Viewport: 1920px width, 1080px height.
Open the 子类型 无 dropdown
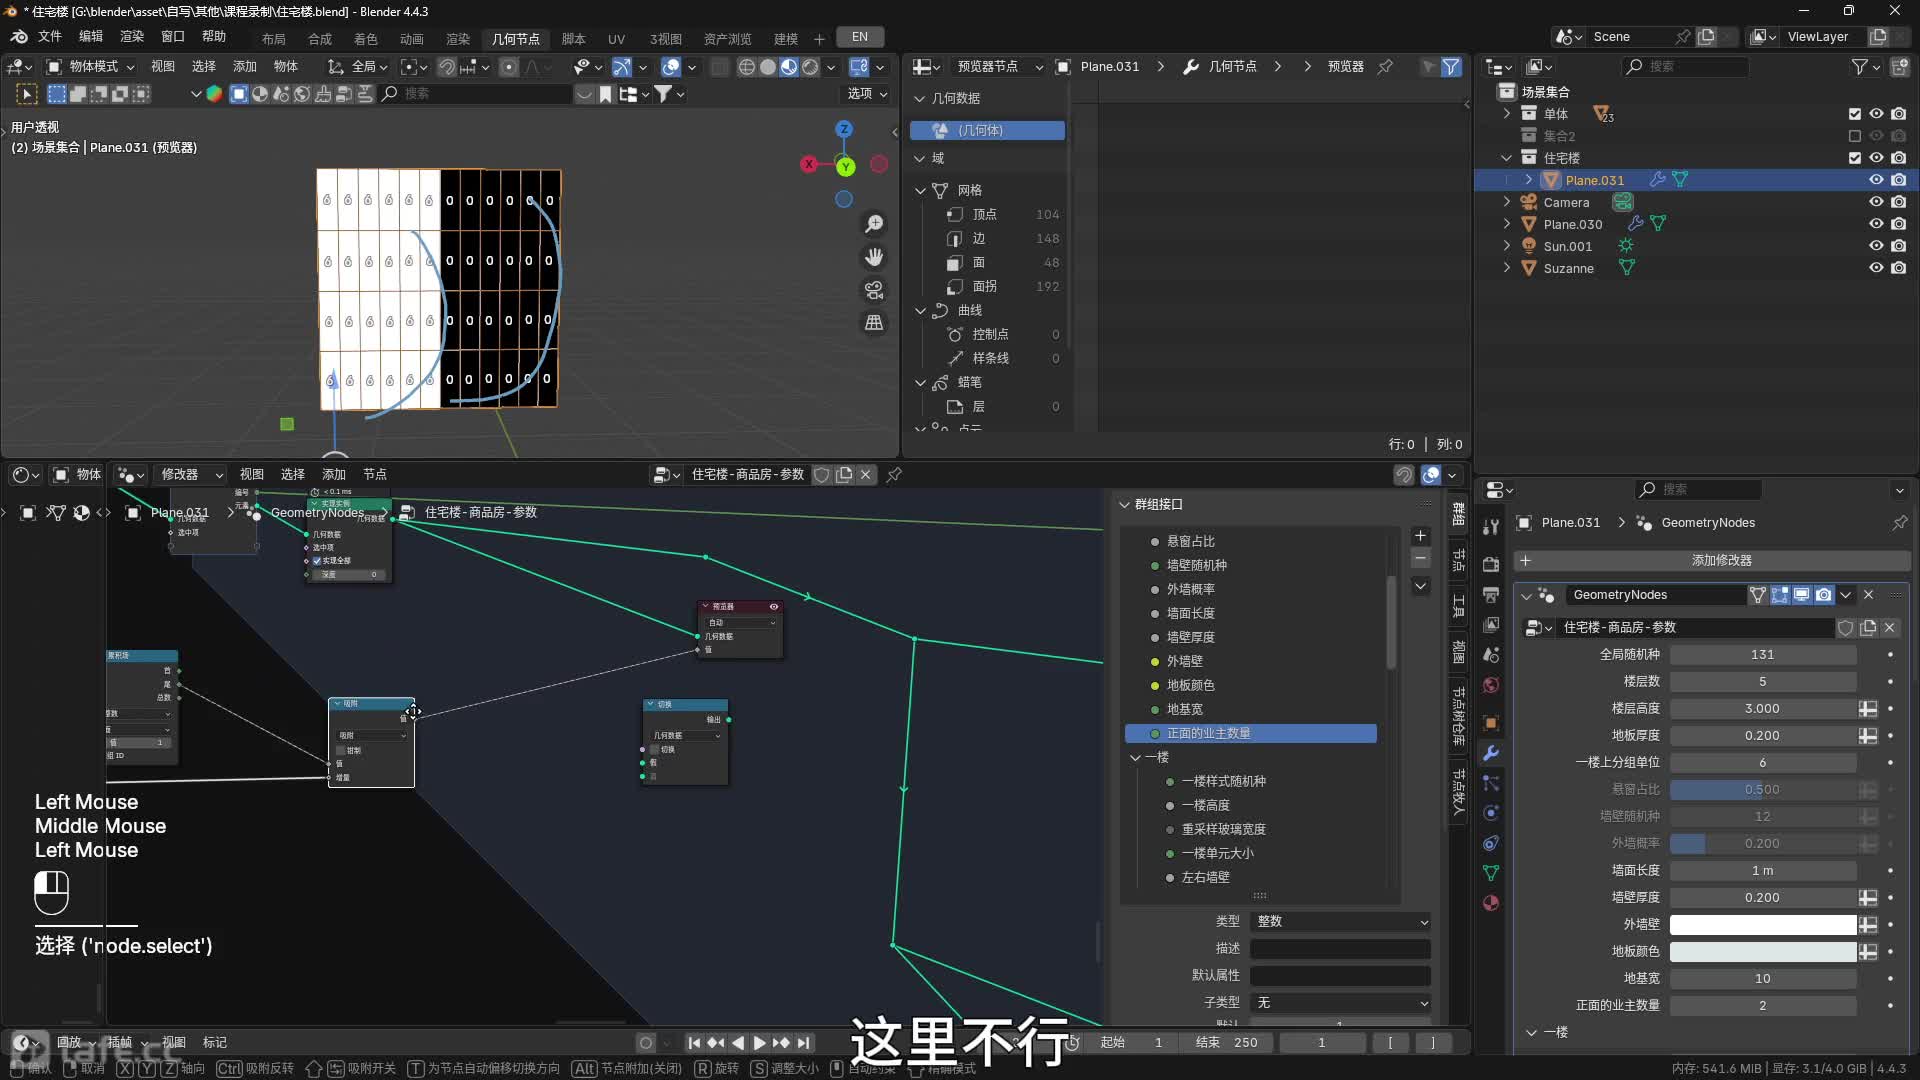click(x=1341, y=1003)
